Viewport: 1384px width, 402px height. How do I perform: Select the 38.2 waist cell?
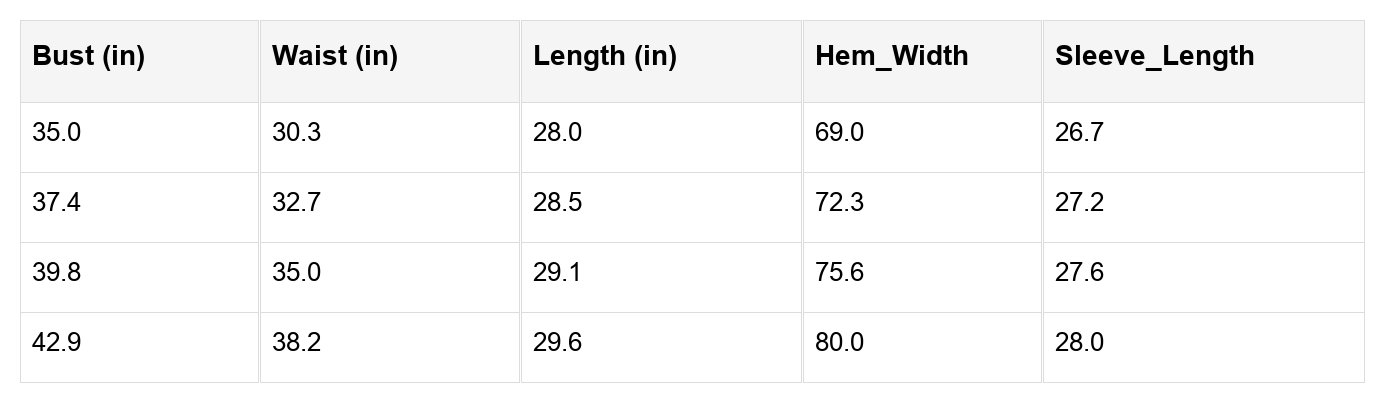coord(297,343)
